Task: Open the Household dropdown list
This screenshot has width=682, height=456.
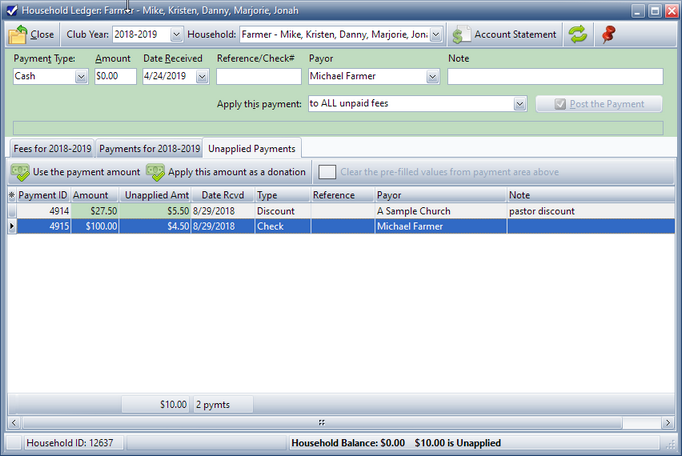Action: click(437, 34)
